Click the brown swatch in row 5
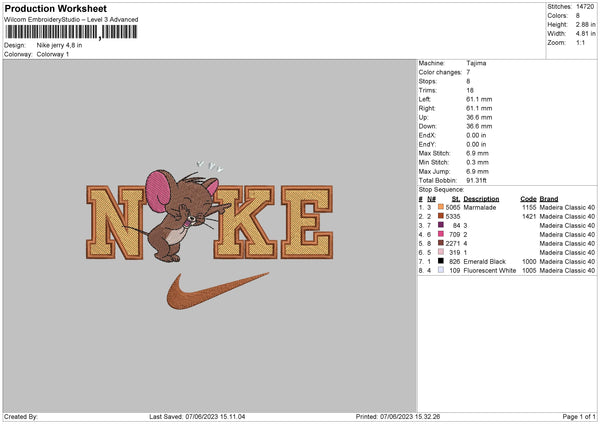Viewport: 600px width, 424px height. click(x=441, y=243)
